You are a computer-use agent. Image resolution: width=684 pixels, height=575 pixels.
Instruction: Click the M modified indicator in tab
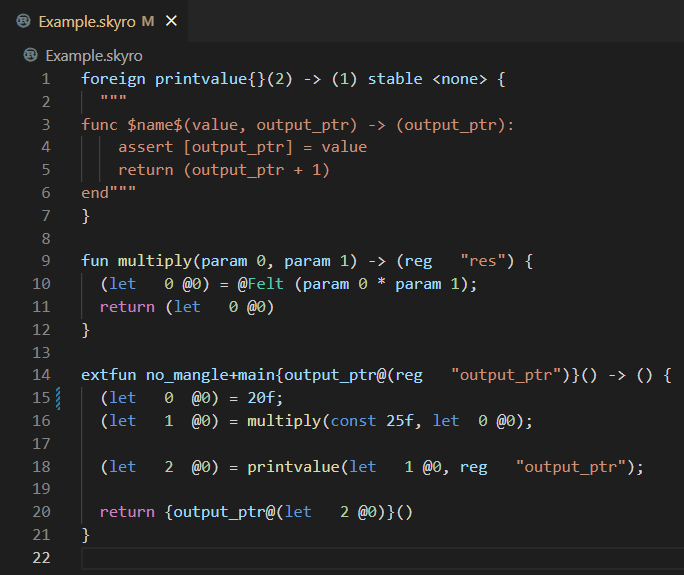point(148,21)
